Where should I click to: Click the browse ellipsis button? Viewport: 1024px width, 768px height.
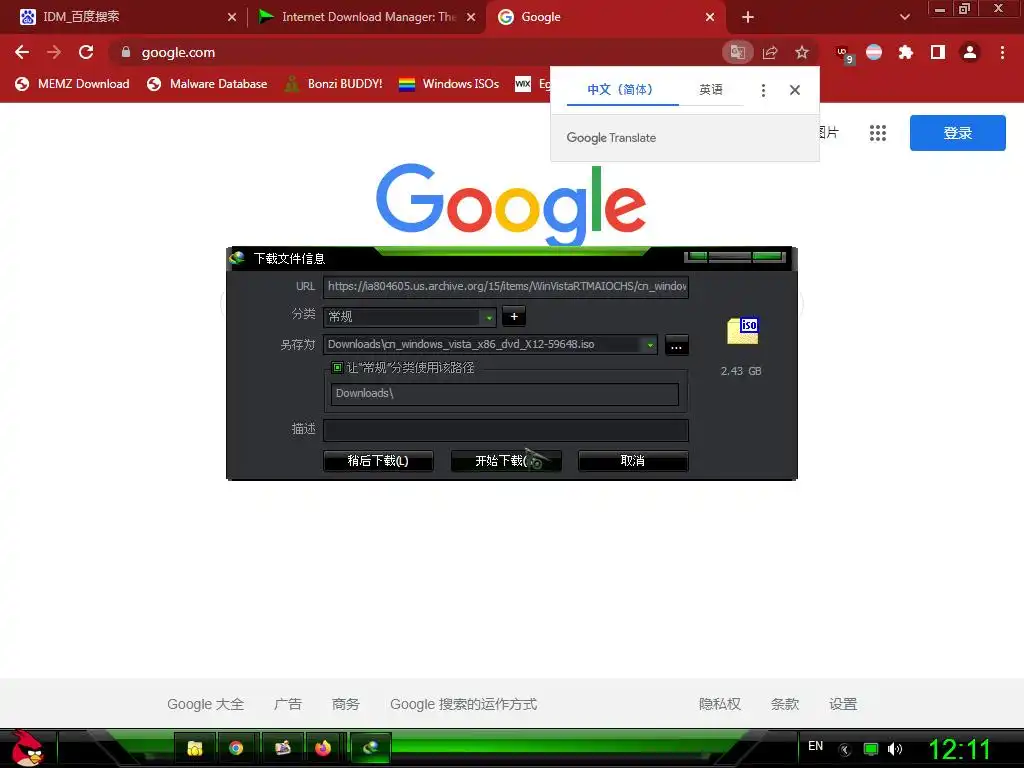point(677,345)
